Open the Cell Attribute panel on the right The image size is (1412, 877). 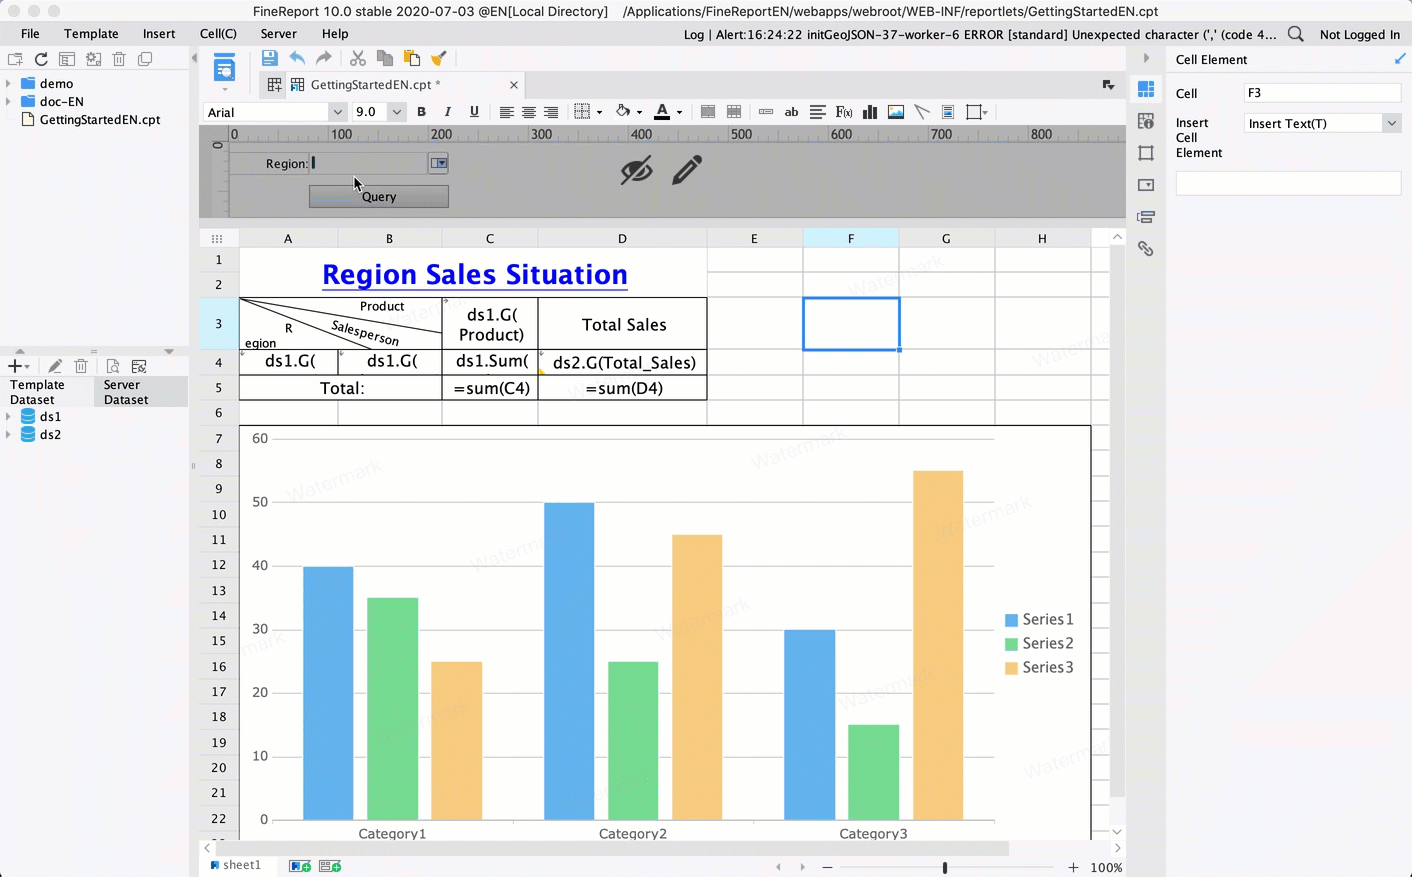click(x=1146, y=122)
